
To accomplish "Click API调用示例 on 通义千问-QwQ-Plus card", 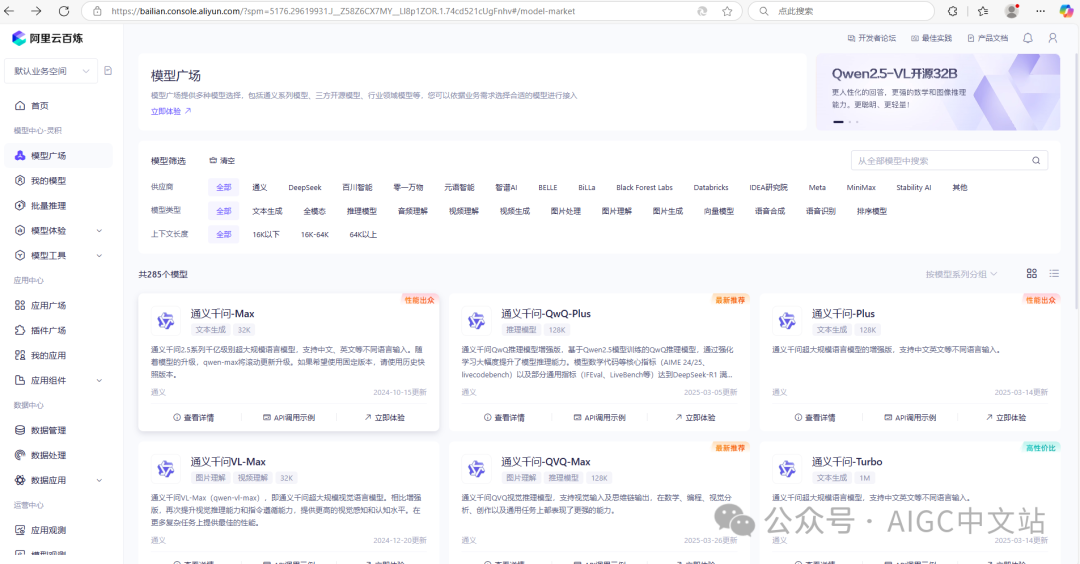I will 599,417.
